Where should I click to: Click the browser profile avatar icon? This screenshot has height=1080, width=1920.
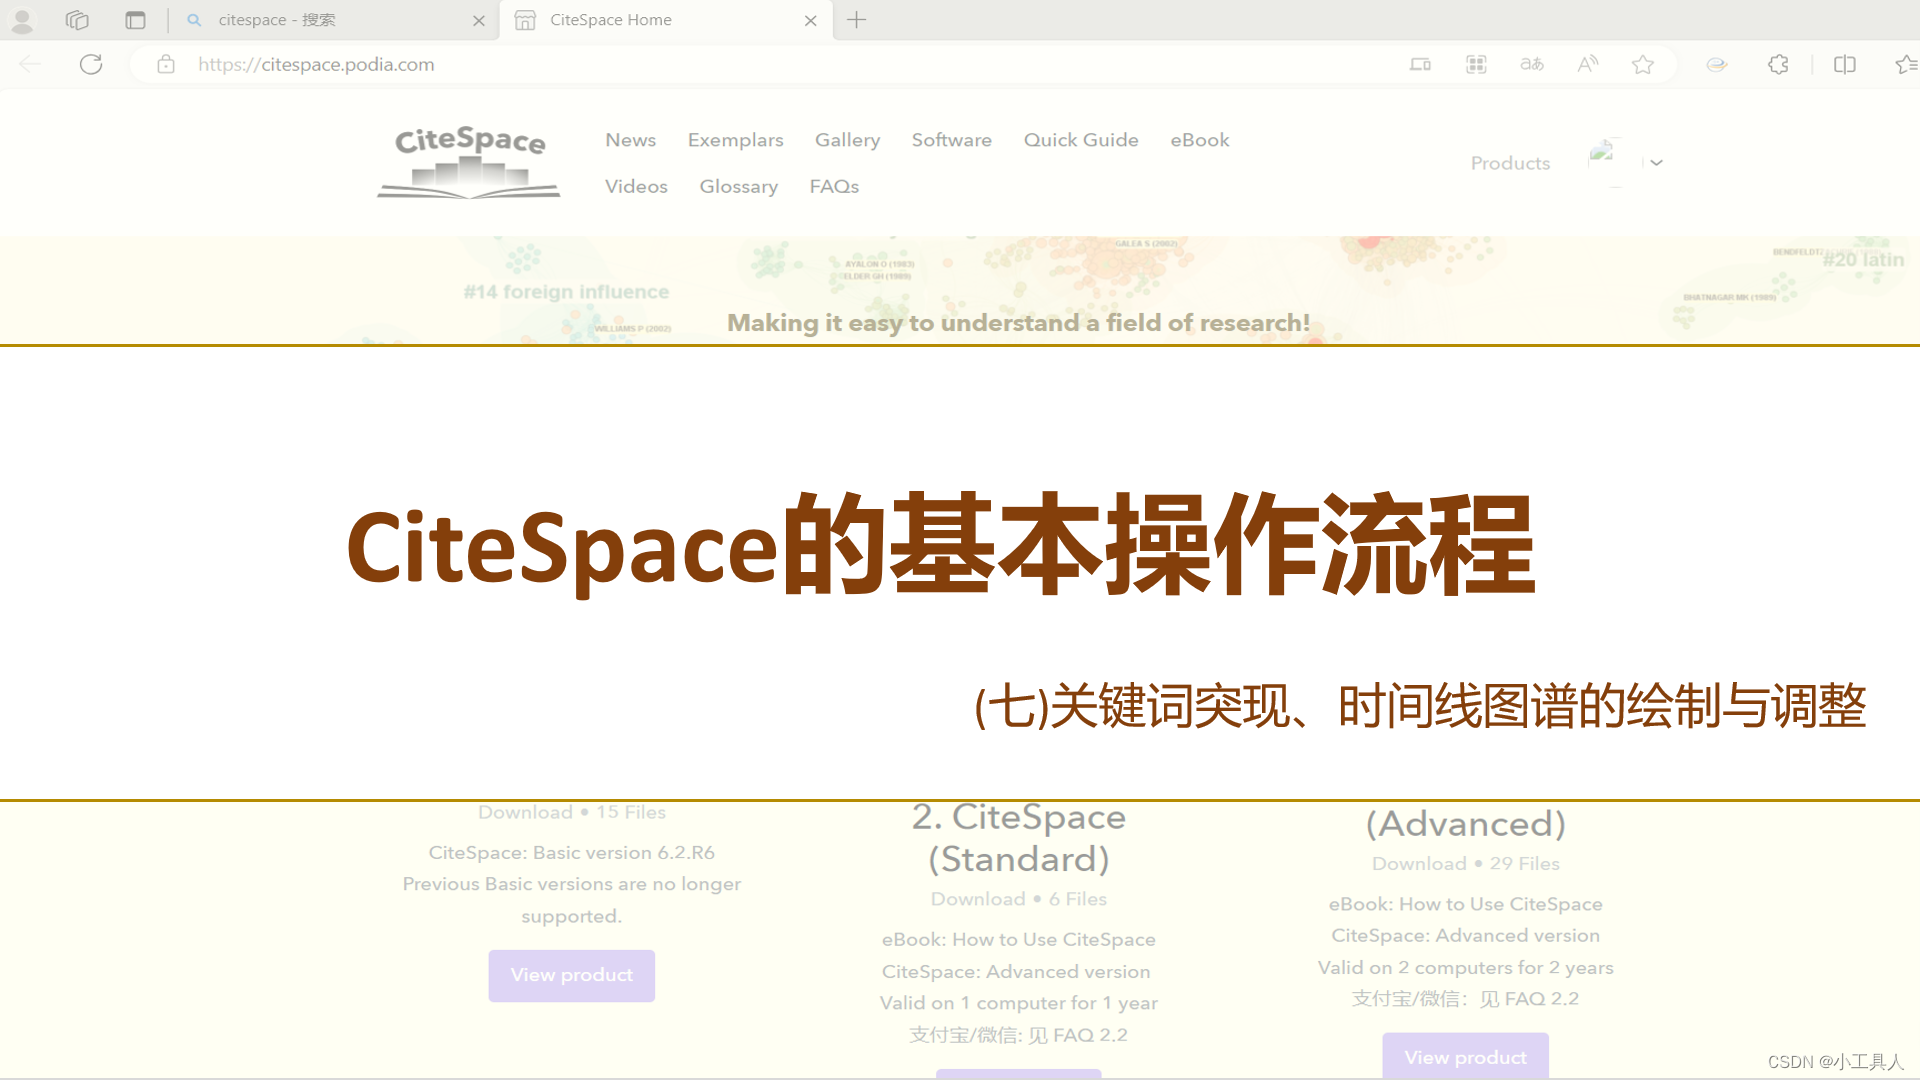[x=22, y=20]
